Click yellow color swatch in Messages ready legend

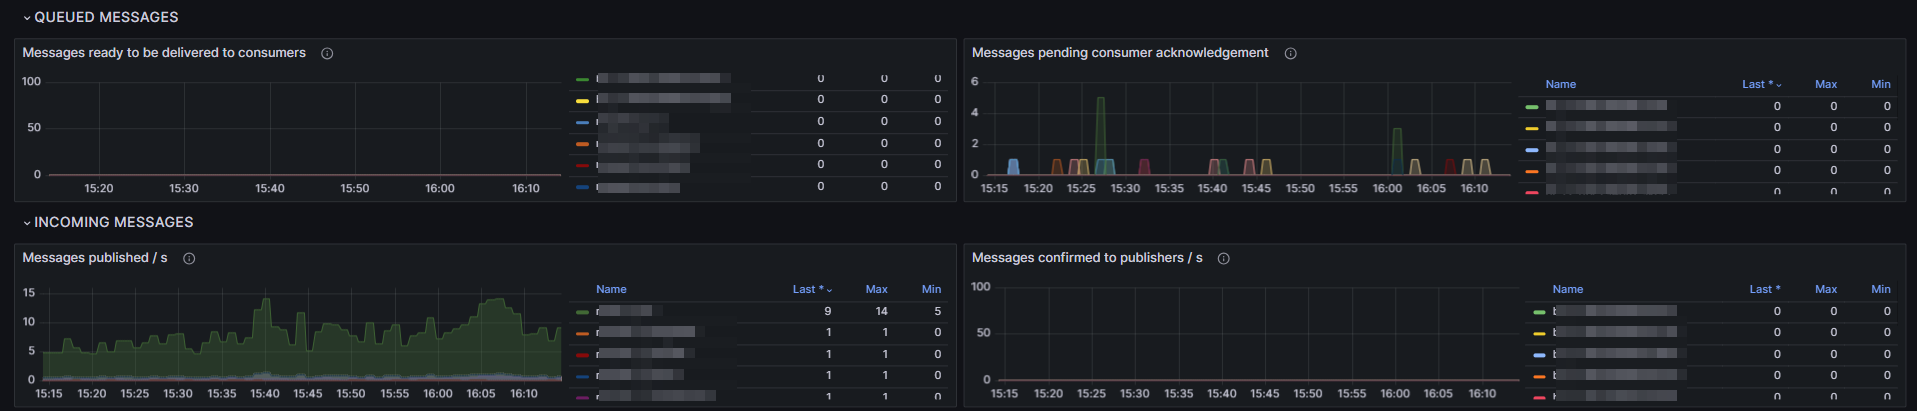[x=582, y=100]
